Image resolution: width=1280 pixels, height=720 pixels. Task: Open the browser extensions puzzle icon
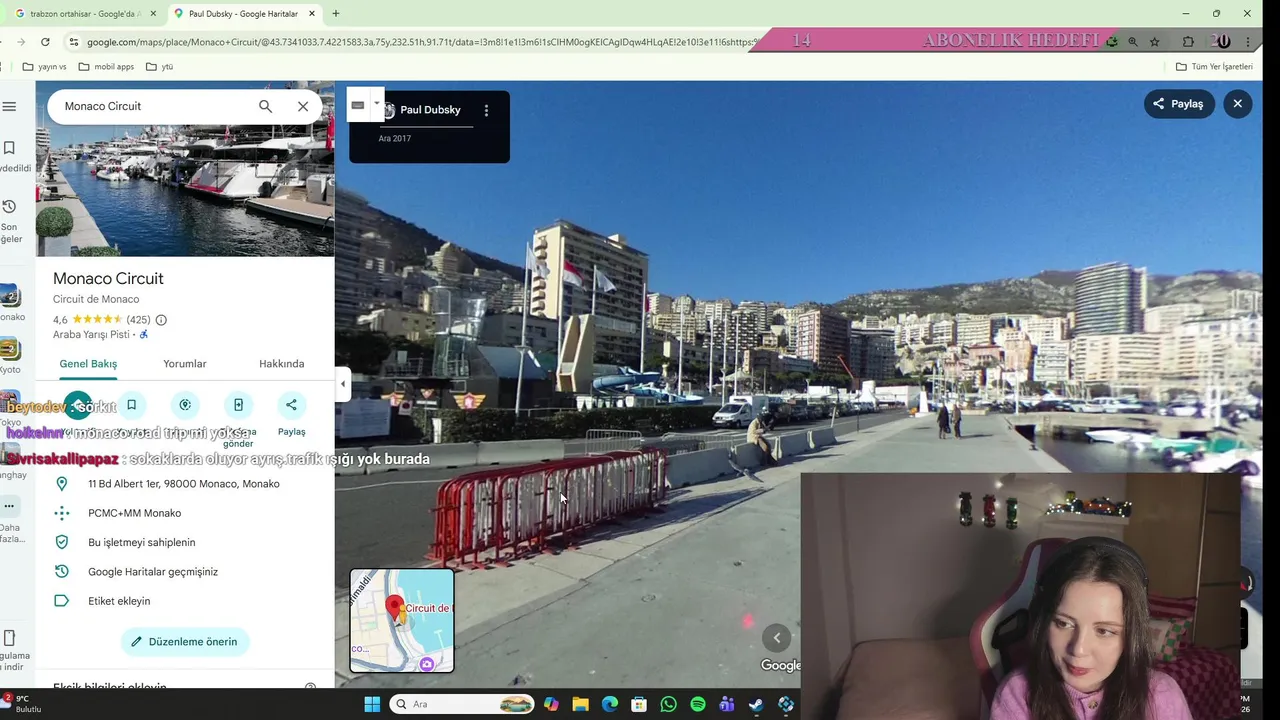1188,42
